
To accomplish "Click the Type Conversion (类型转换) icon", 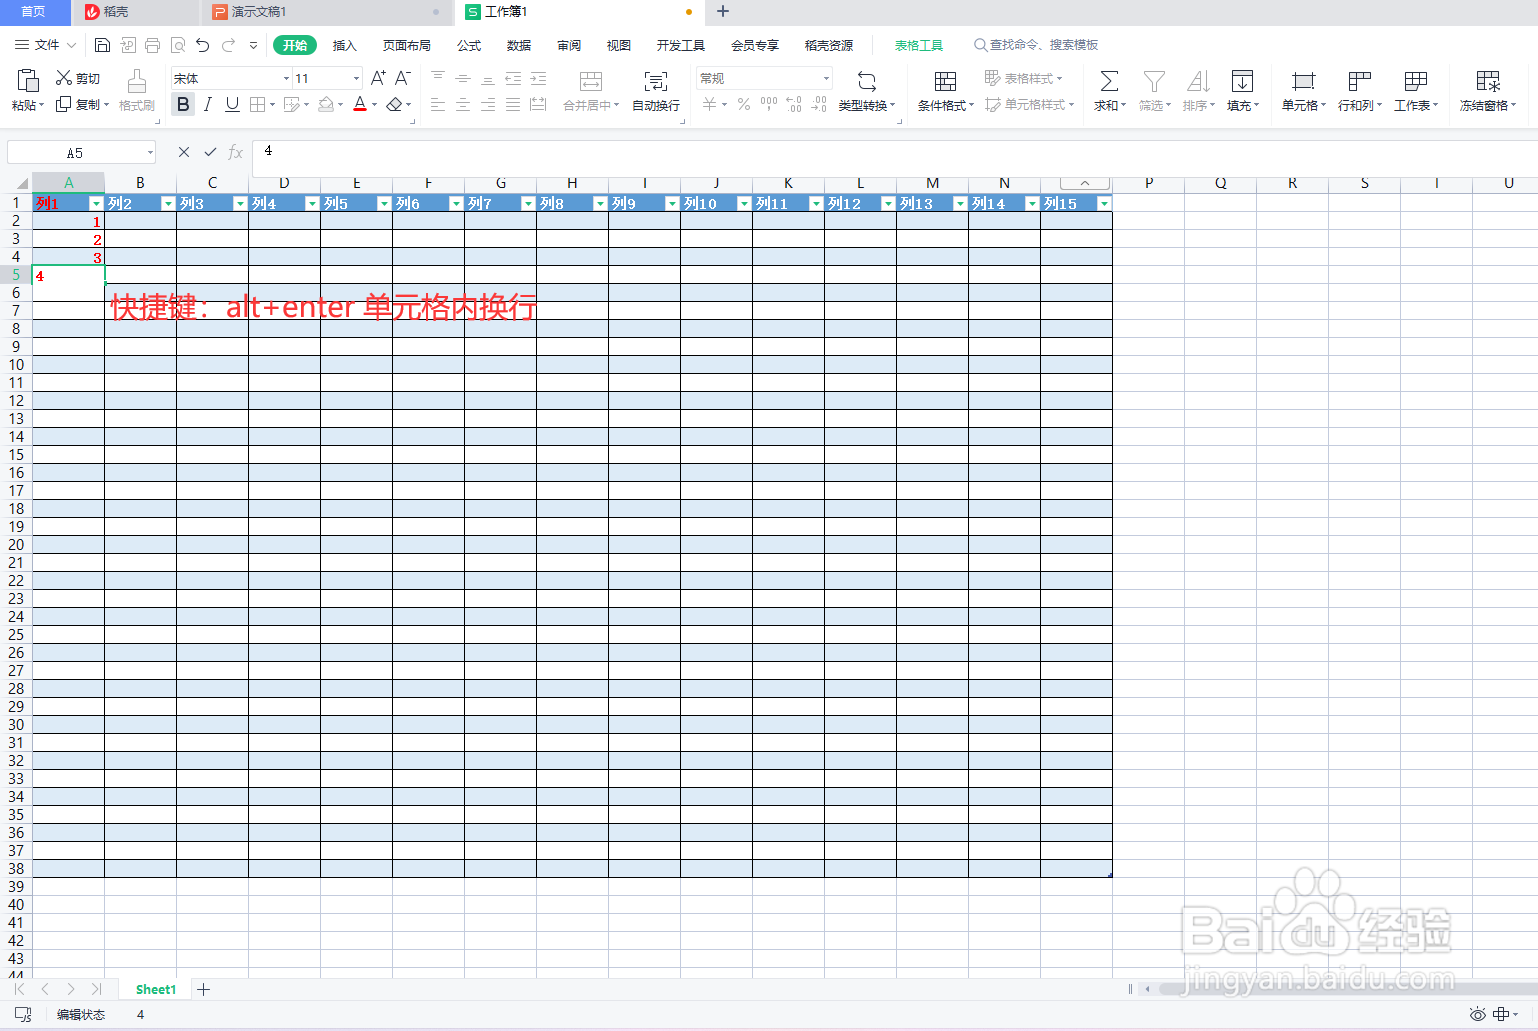I will click(867, 81).
